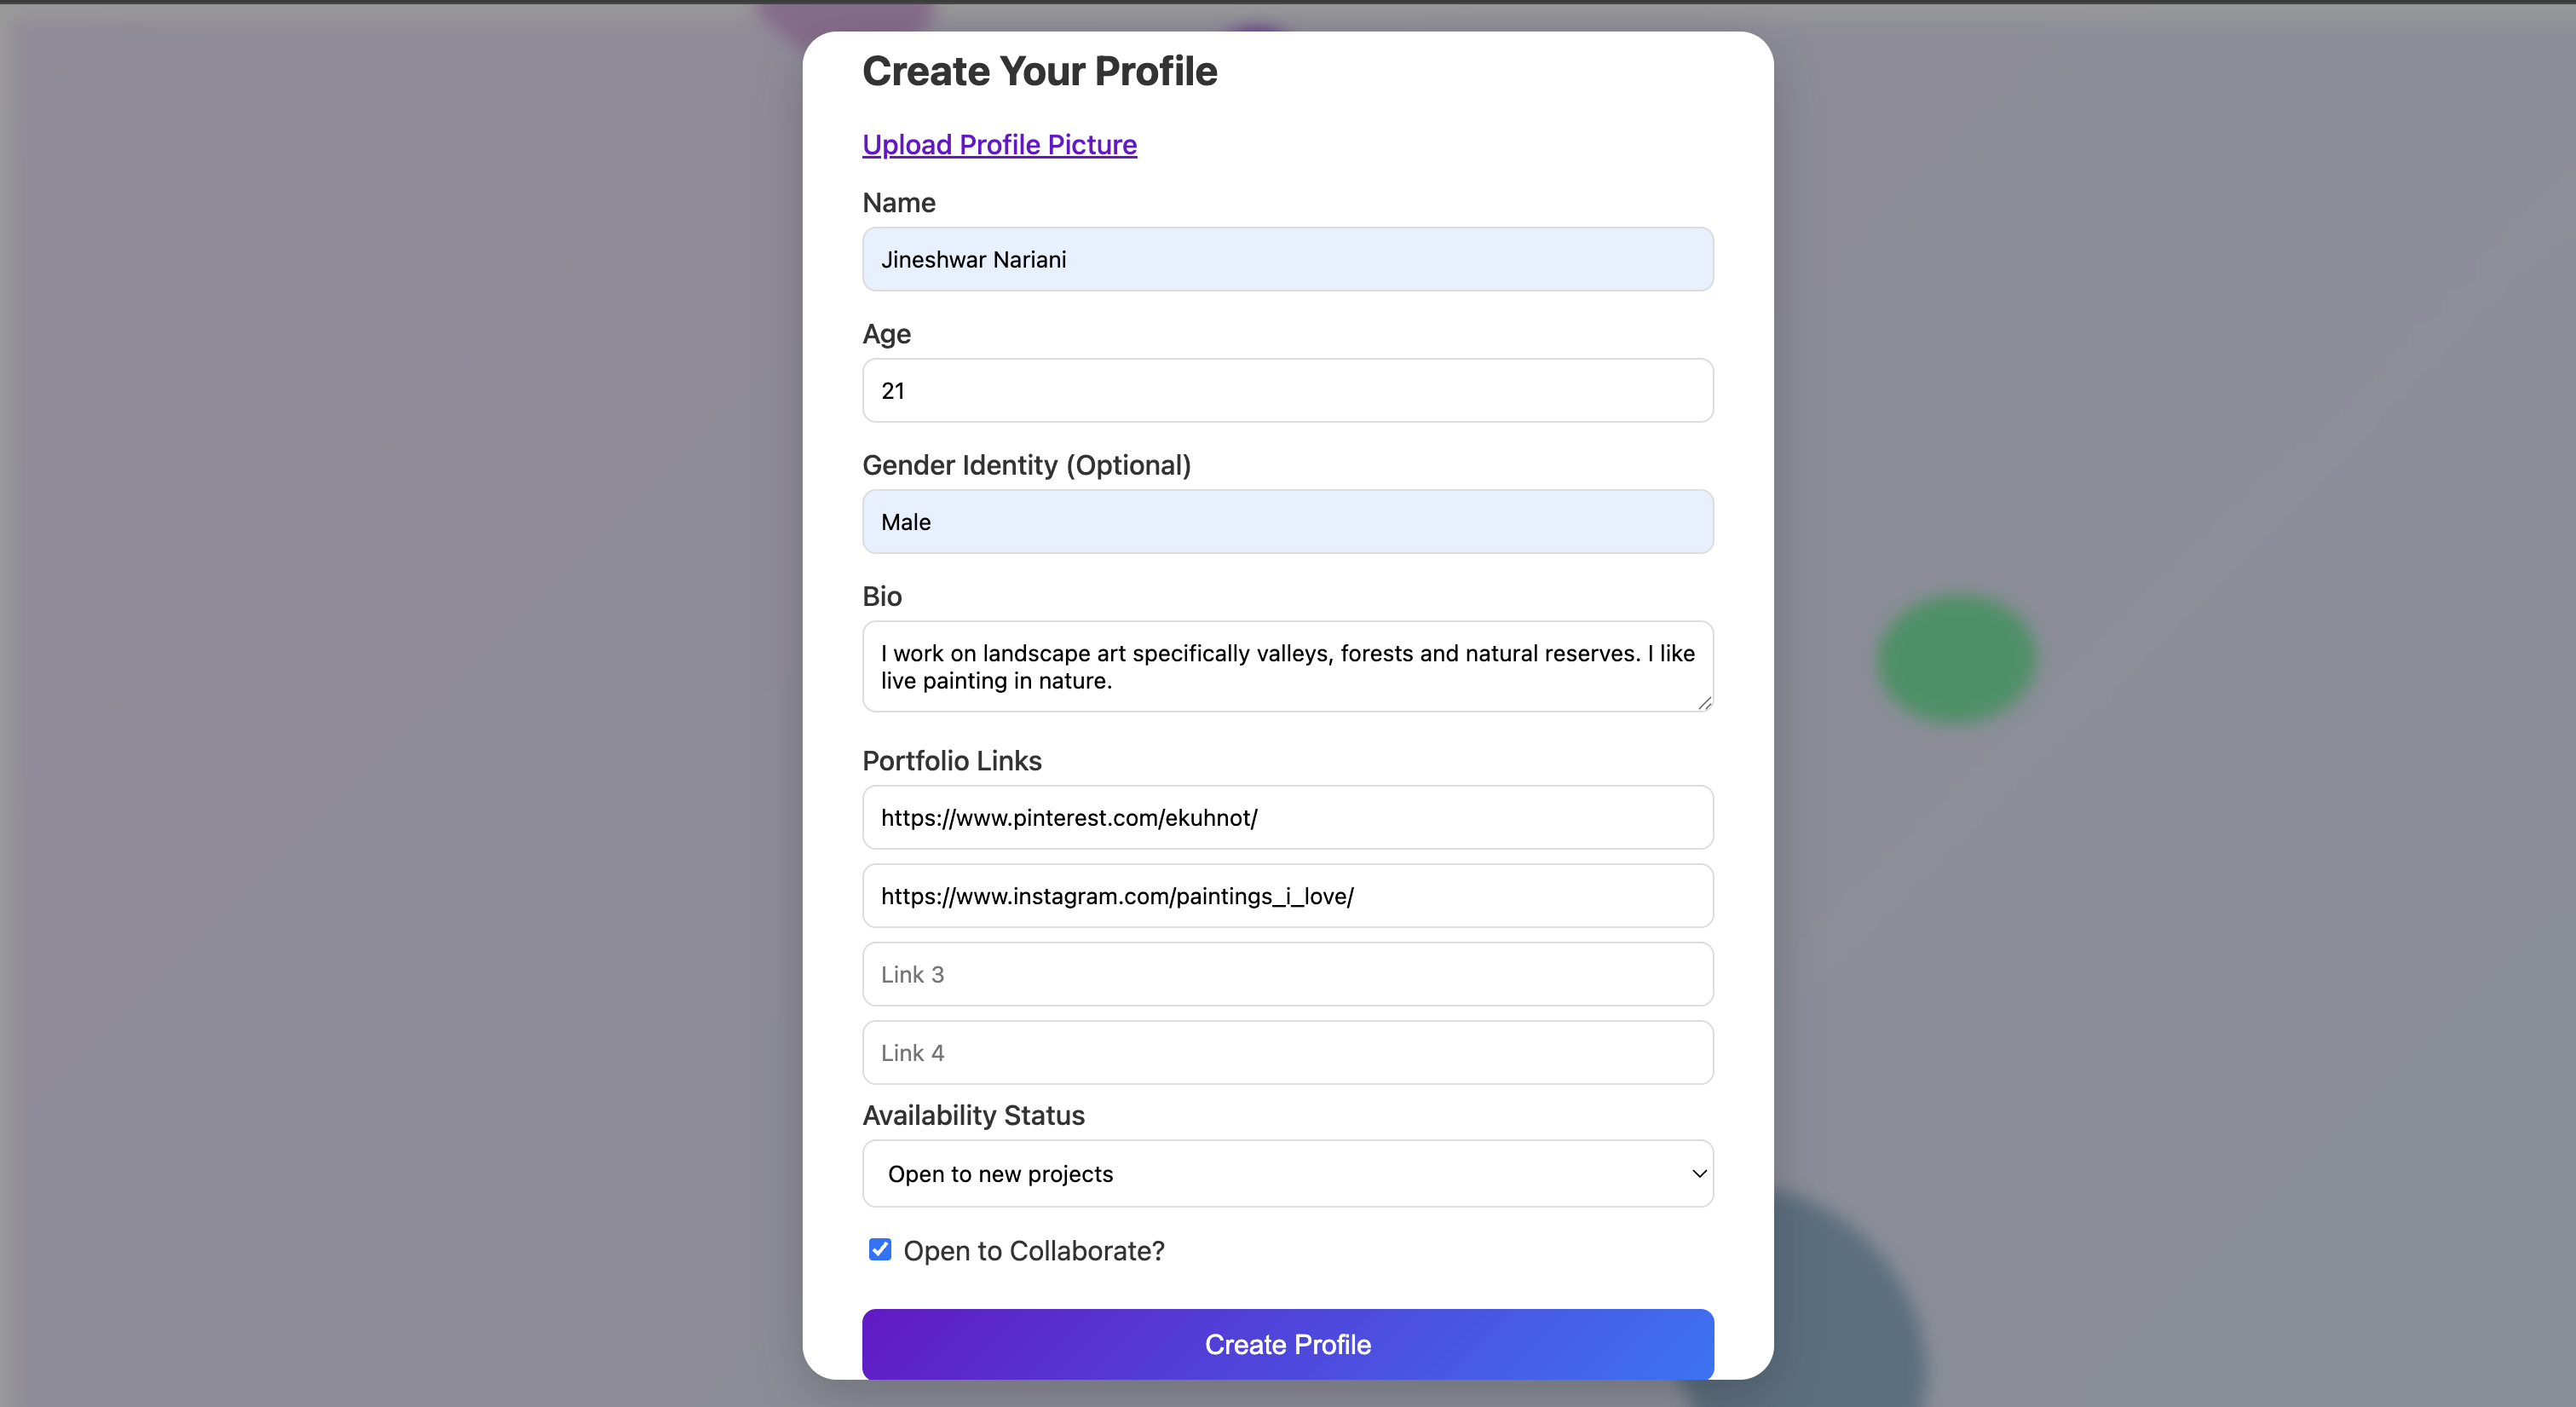Click the Name label above the first field
Image resolution: width=2576 pixels, height=1407 pixels.
pyautogui.click(x=899, y=203)
